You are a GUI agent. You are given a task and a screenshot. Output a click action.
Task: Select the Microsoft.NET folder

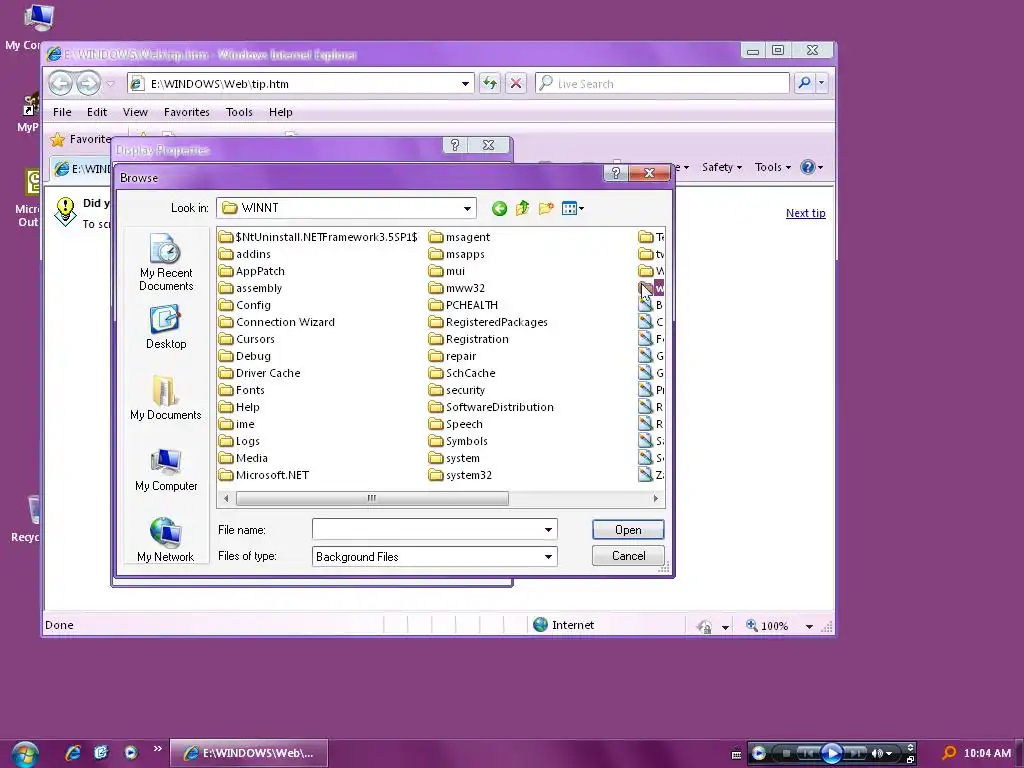pyautogui.click(x=264, y=475)
